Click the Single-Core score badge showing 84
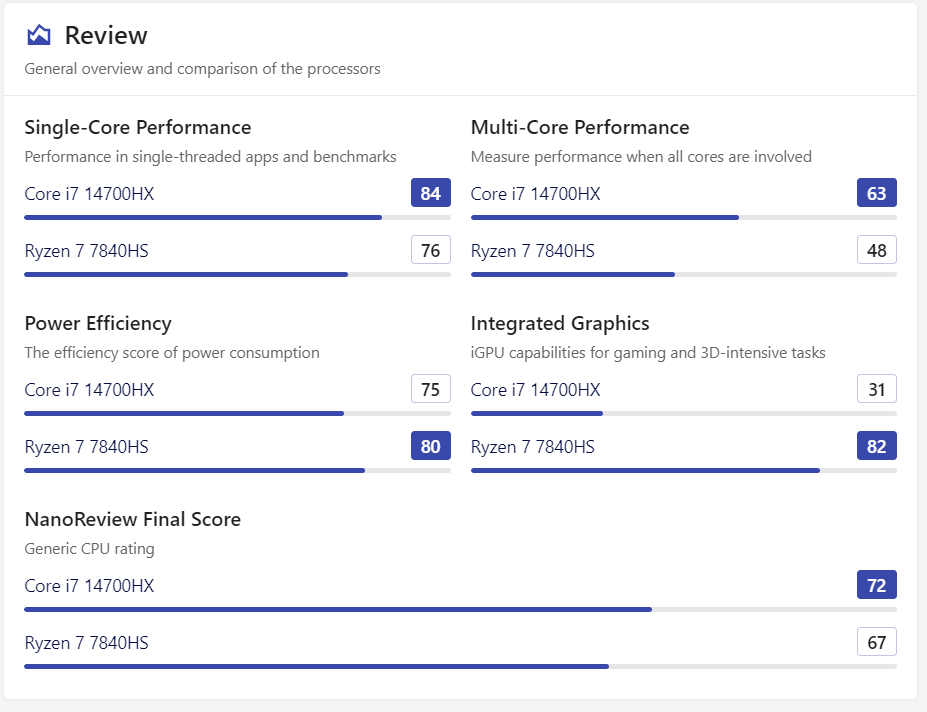Image resolution: width=927 pixels, height=712 pixels. [x=430, y=193]
